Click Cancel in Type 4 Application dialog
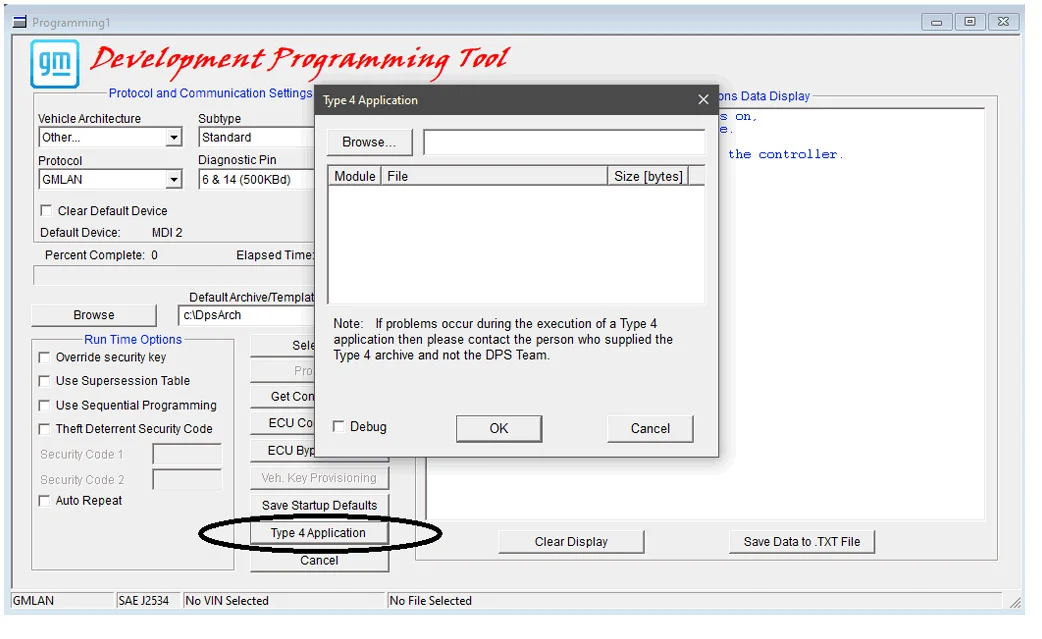Viewport: 1042px width, 639px height. coord(650,428)
